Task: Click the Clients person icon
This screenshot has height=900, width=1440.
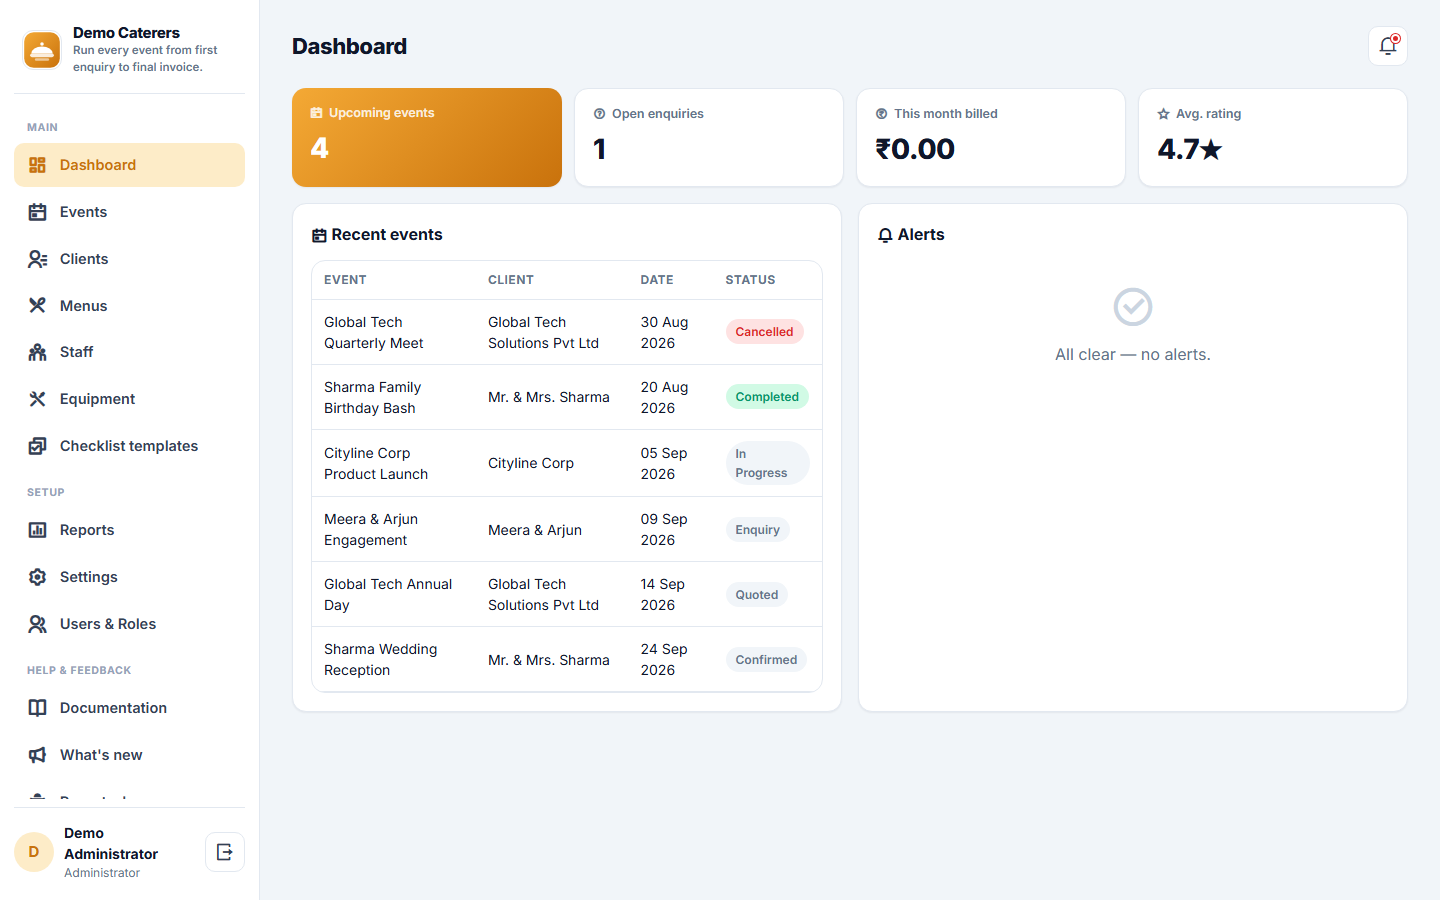Action: [x=37, y=259]
